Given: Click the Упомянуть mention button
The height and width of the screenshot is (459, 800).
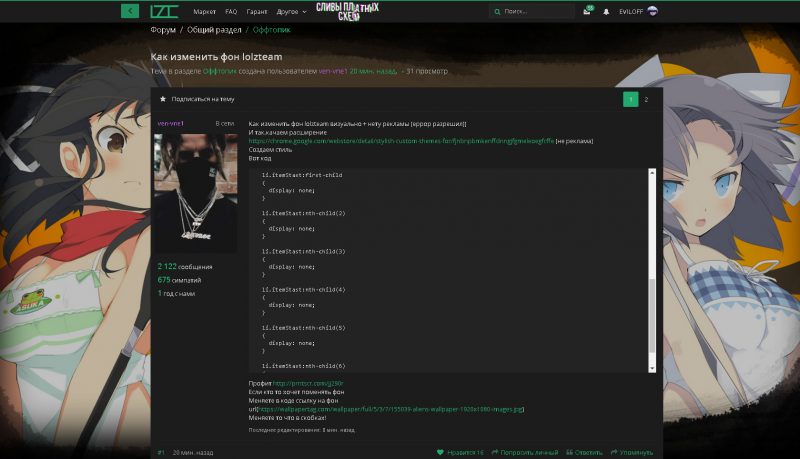Looking at the screenshot, I should [x=632, y=452].
